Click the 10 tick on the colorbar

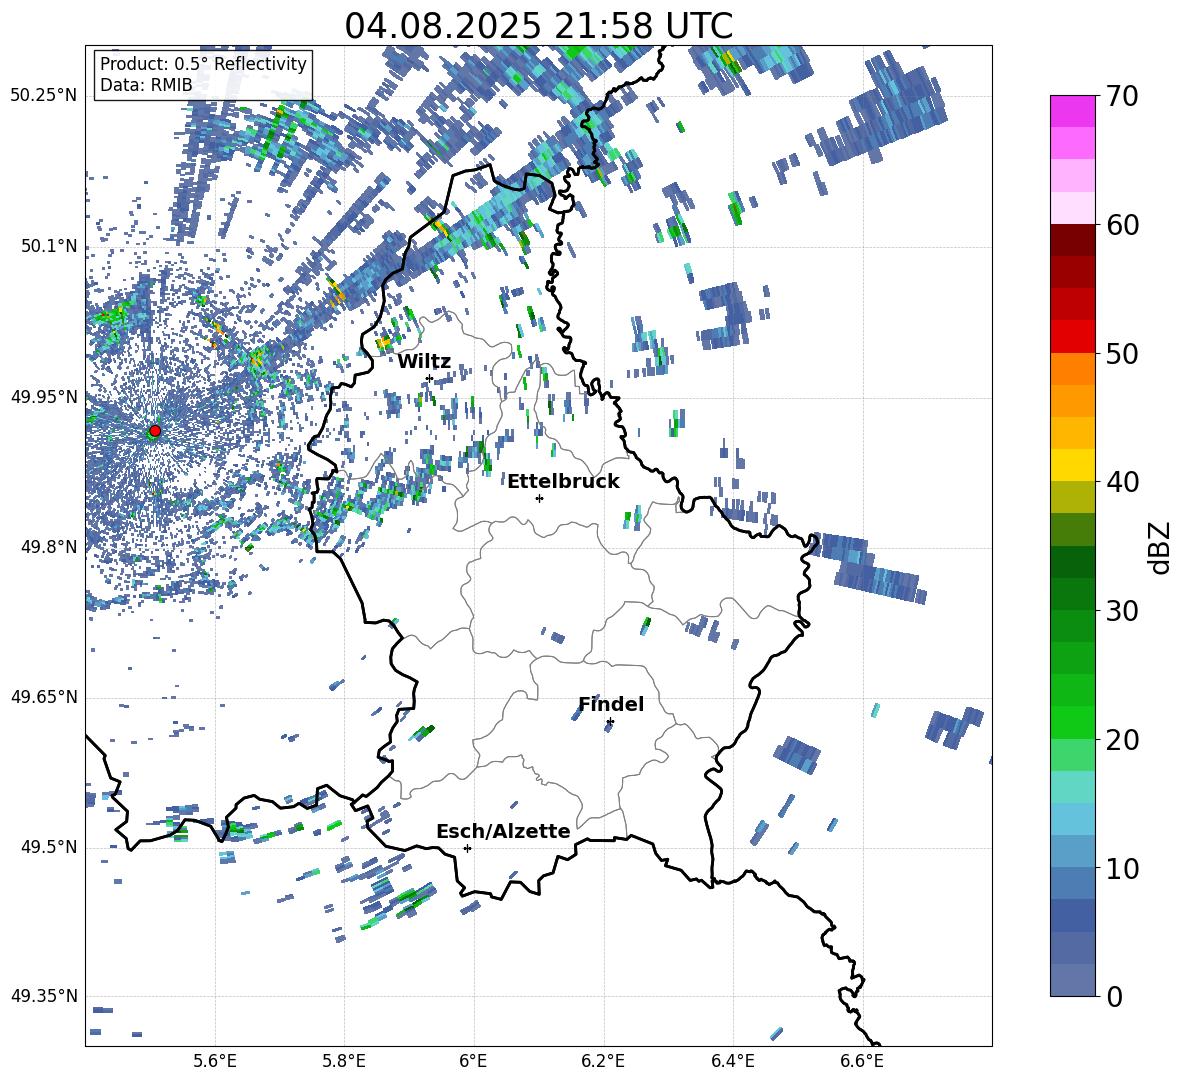click(1122, 868)
